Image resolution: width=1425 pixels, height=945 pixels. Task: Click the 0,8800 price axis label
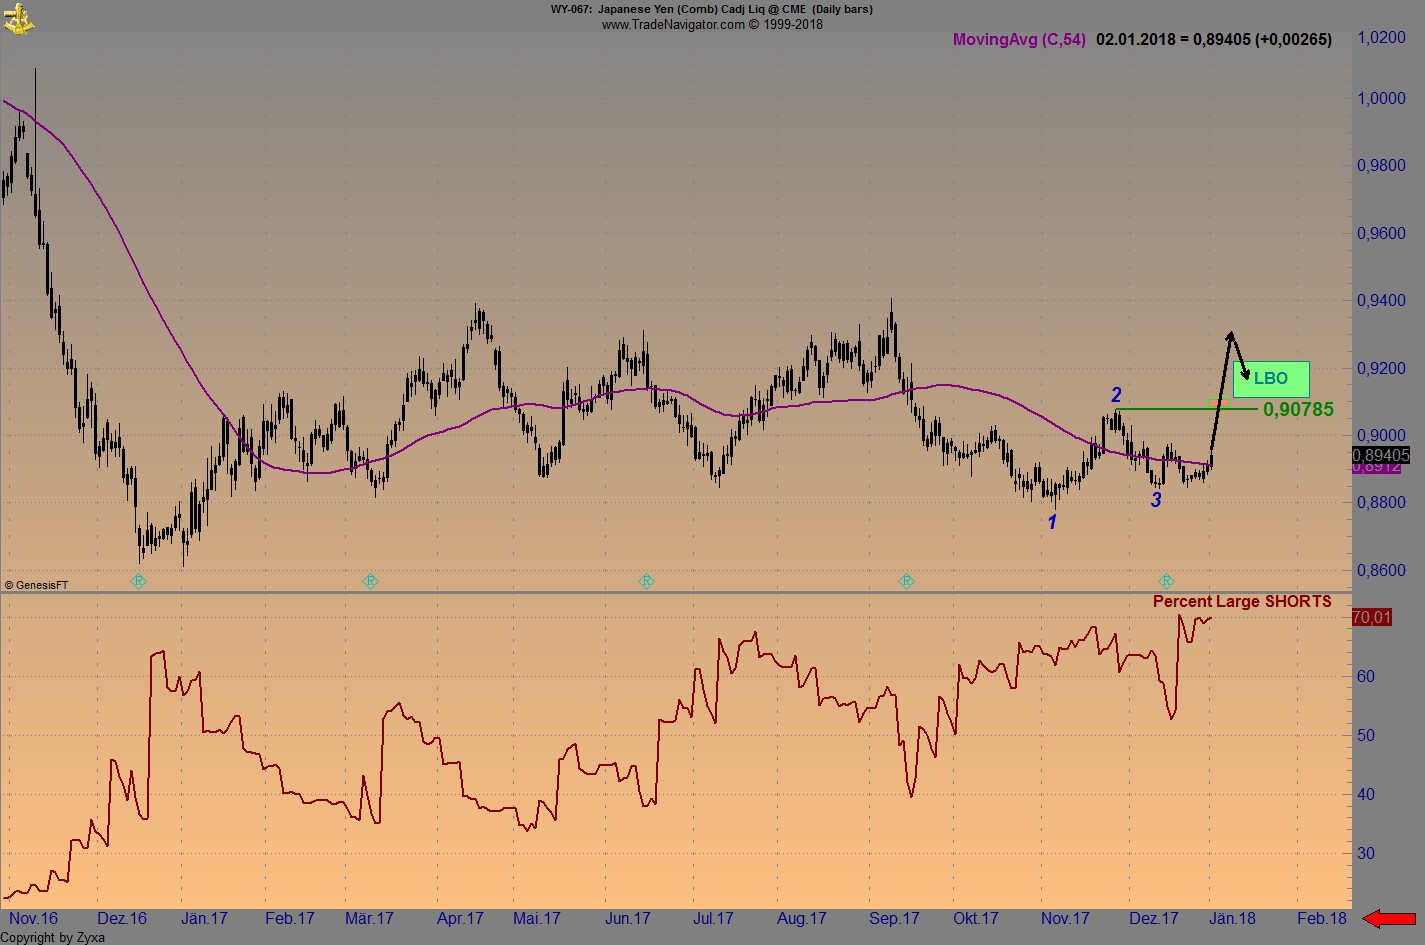point(1381,502)
